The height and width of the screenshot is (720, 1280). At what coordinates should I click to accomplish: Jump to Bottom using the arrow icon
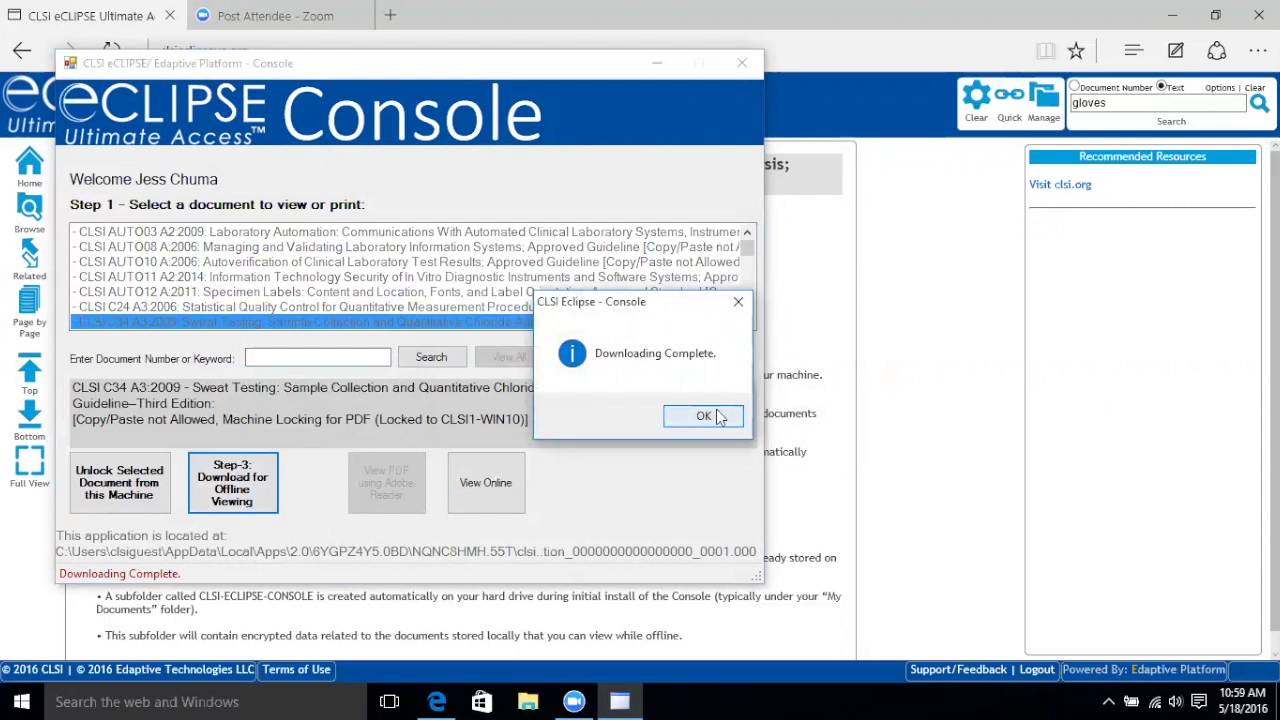click(29, 421)
